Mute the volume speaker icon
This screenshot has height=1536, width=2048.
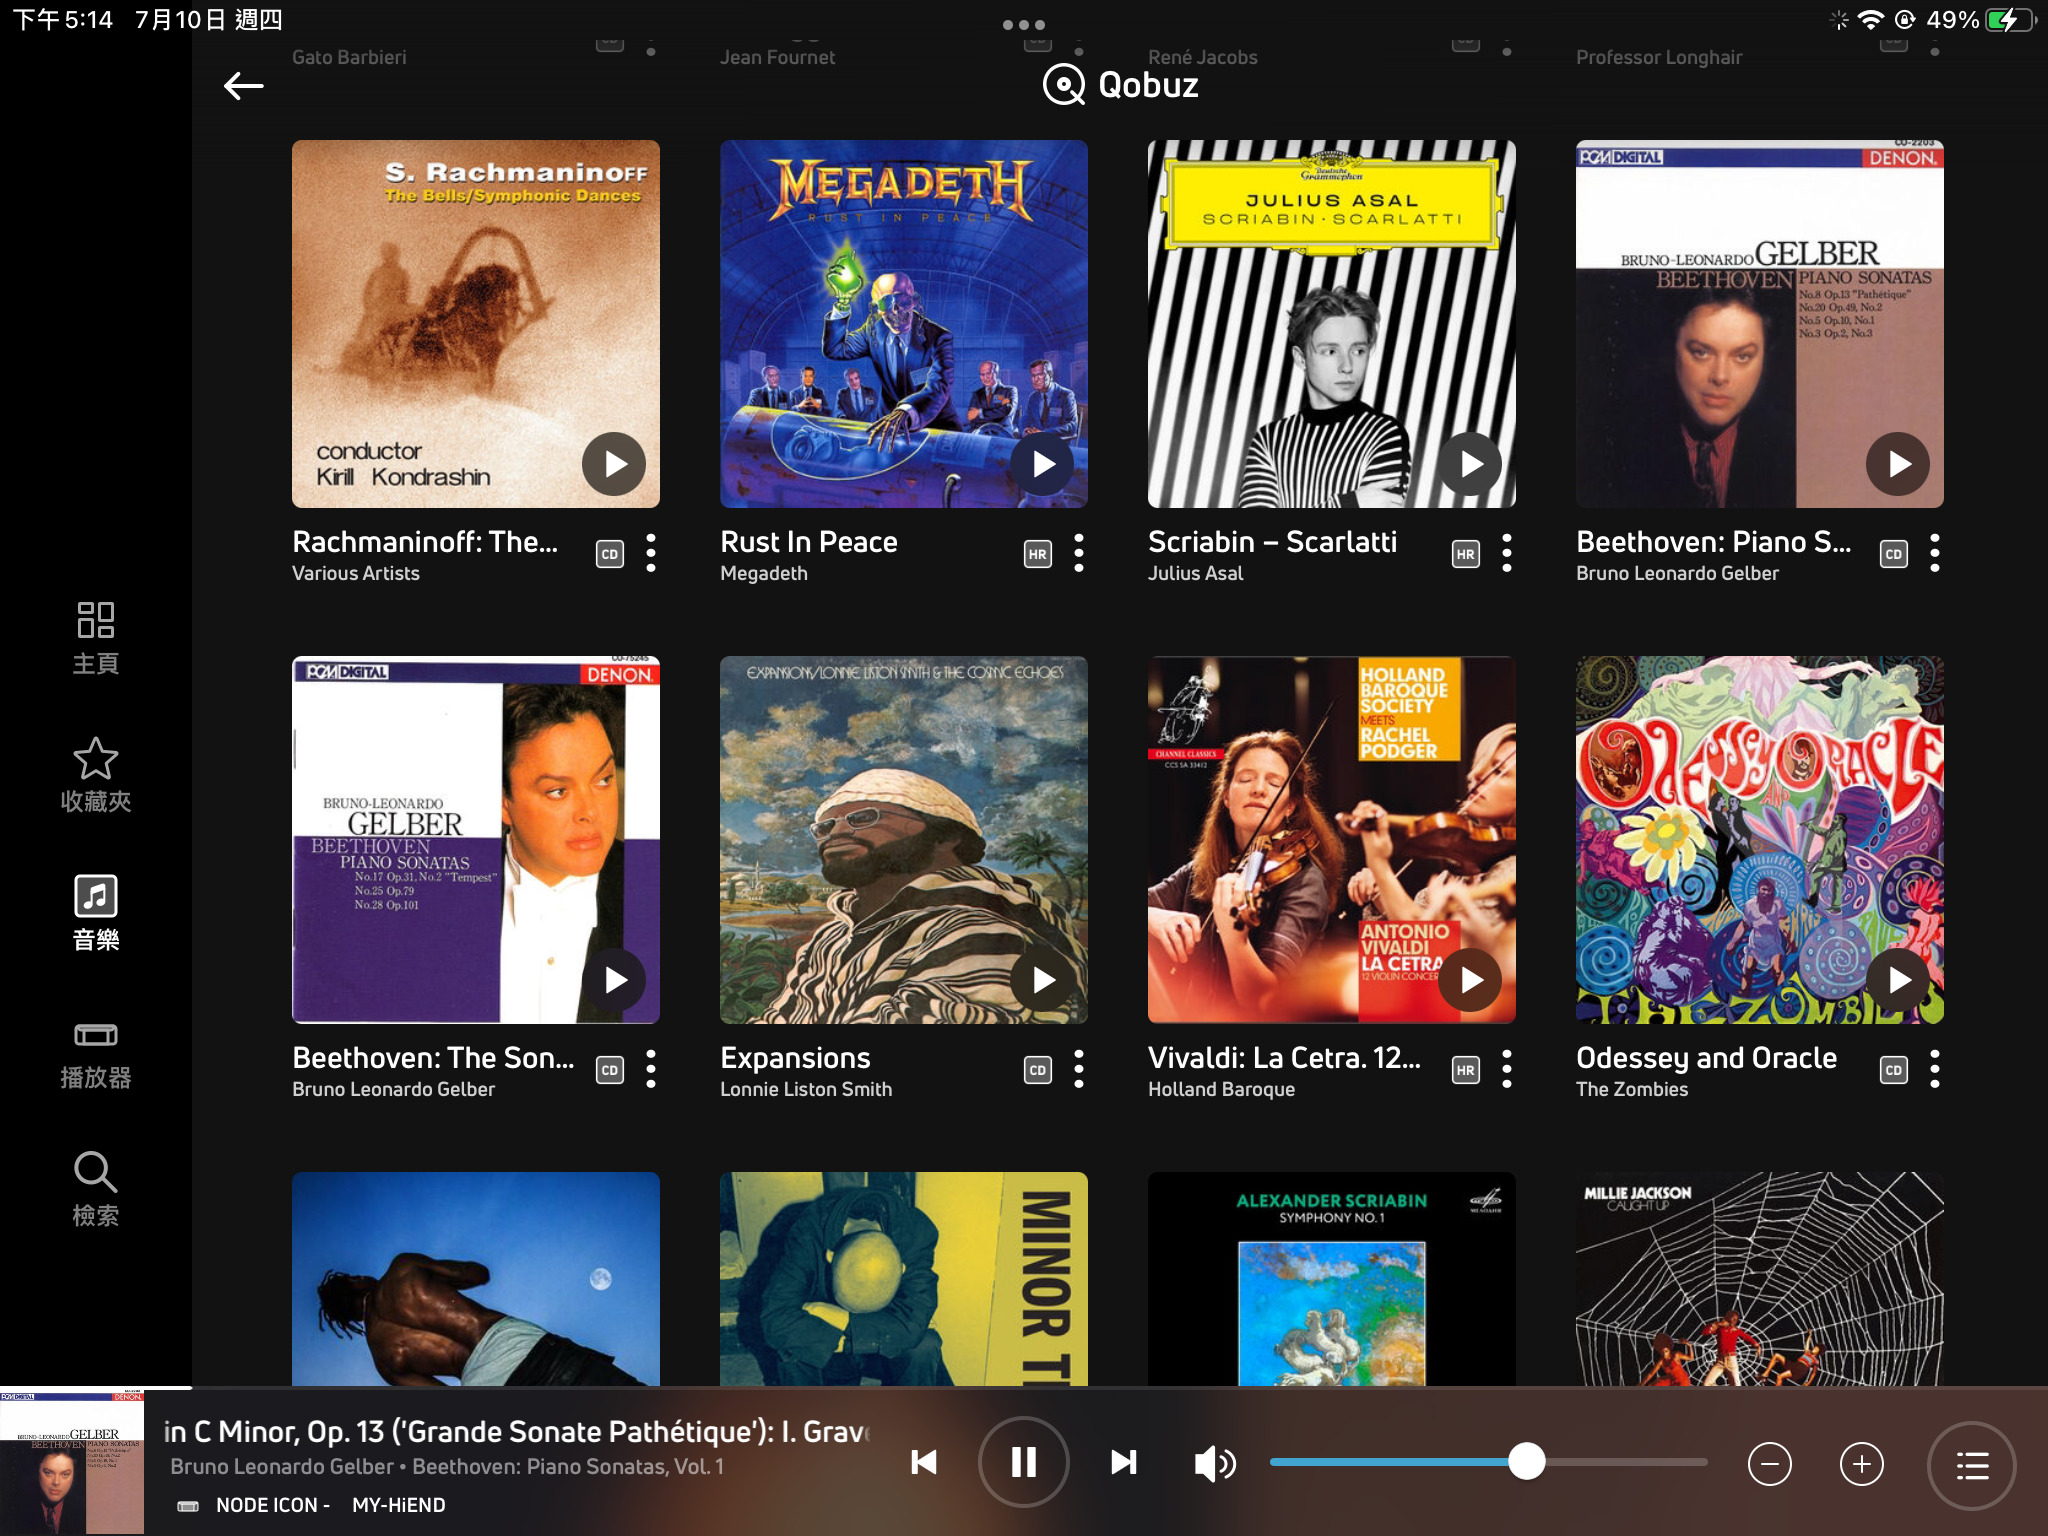tap(1215, 1464)
